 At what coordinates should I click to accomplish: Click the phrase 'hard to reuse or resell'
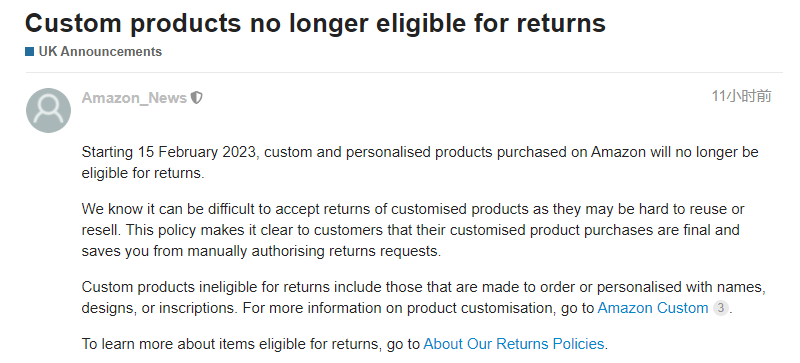click(x=413, y=220)
